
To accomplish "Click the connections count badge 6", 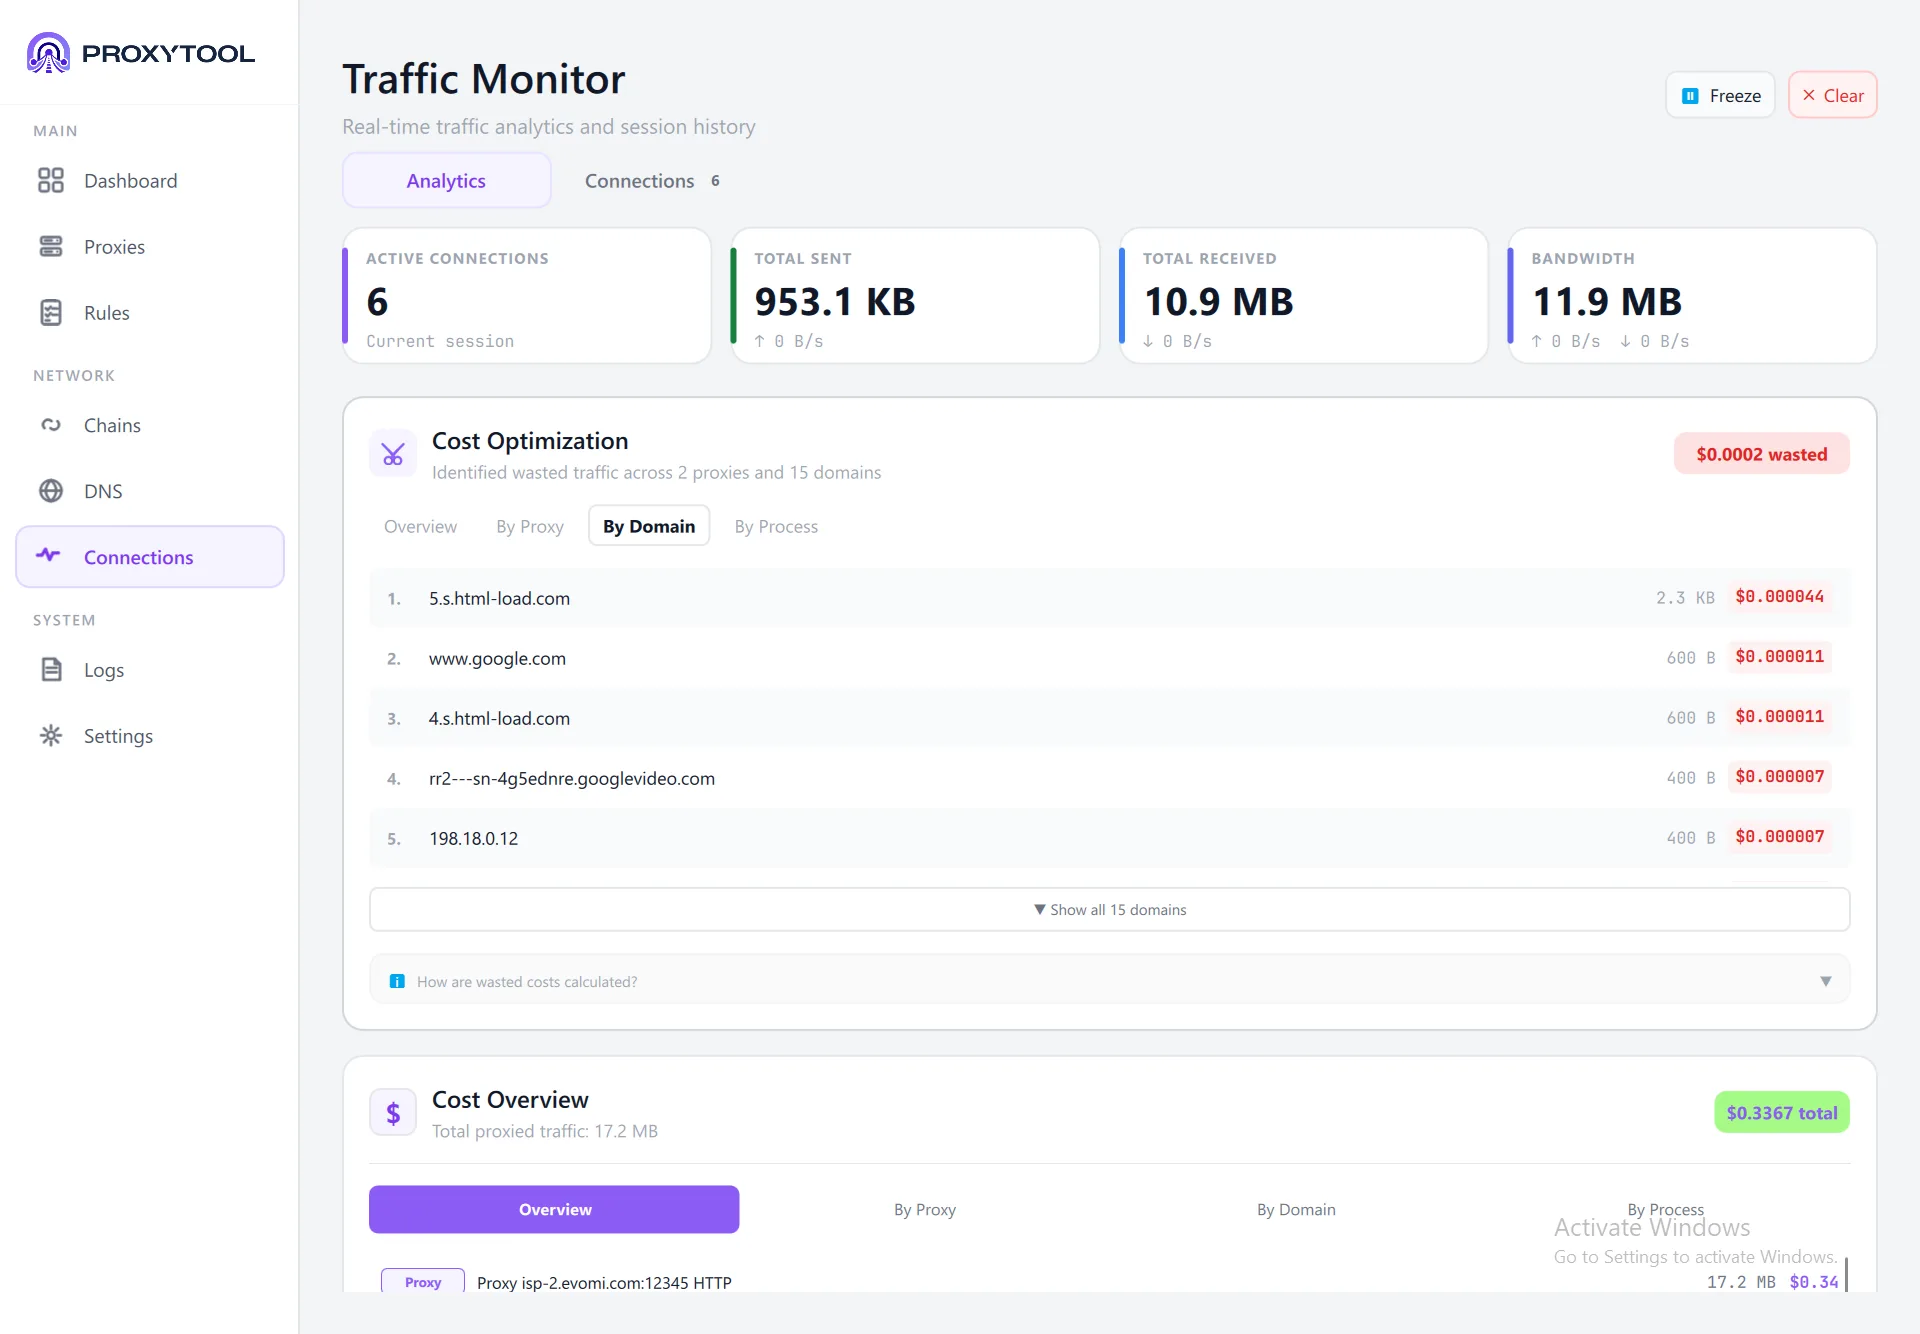I will coord(715,181).
